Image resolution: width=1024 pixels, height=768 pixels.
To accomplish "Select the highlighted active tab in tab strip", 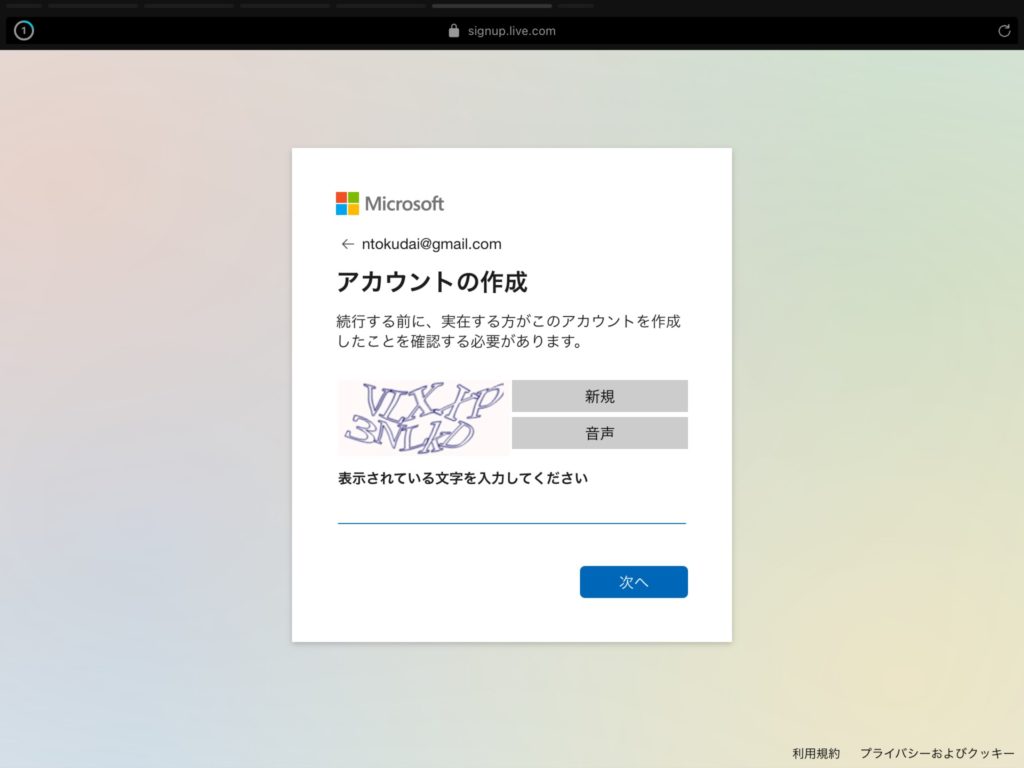I will coord(491,6).
